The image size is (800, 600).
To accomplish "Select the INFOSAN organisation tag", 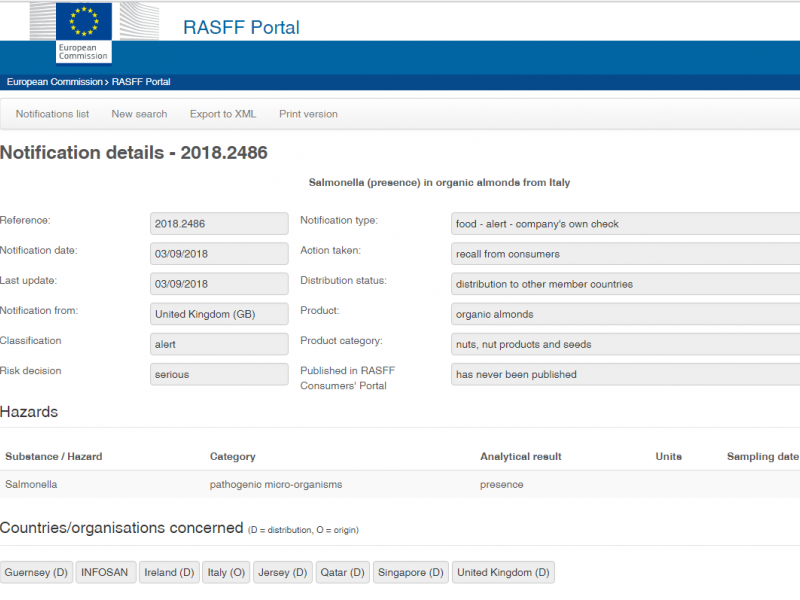I will (105, 573).
